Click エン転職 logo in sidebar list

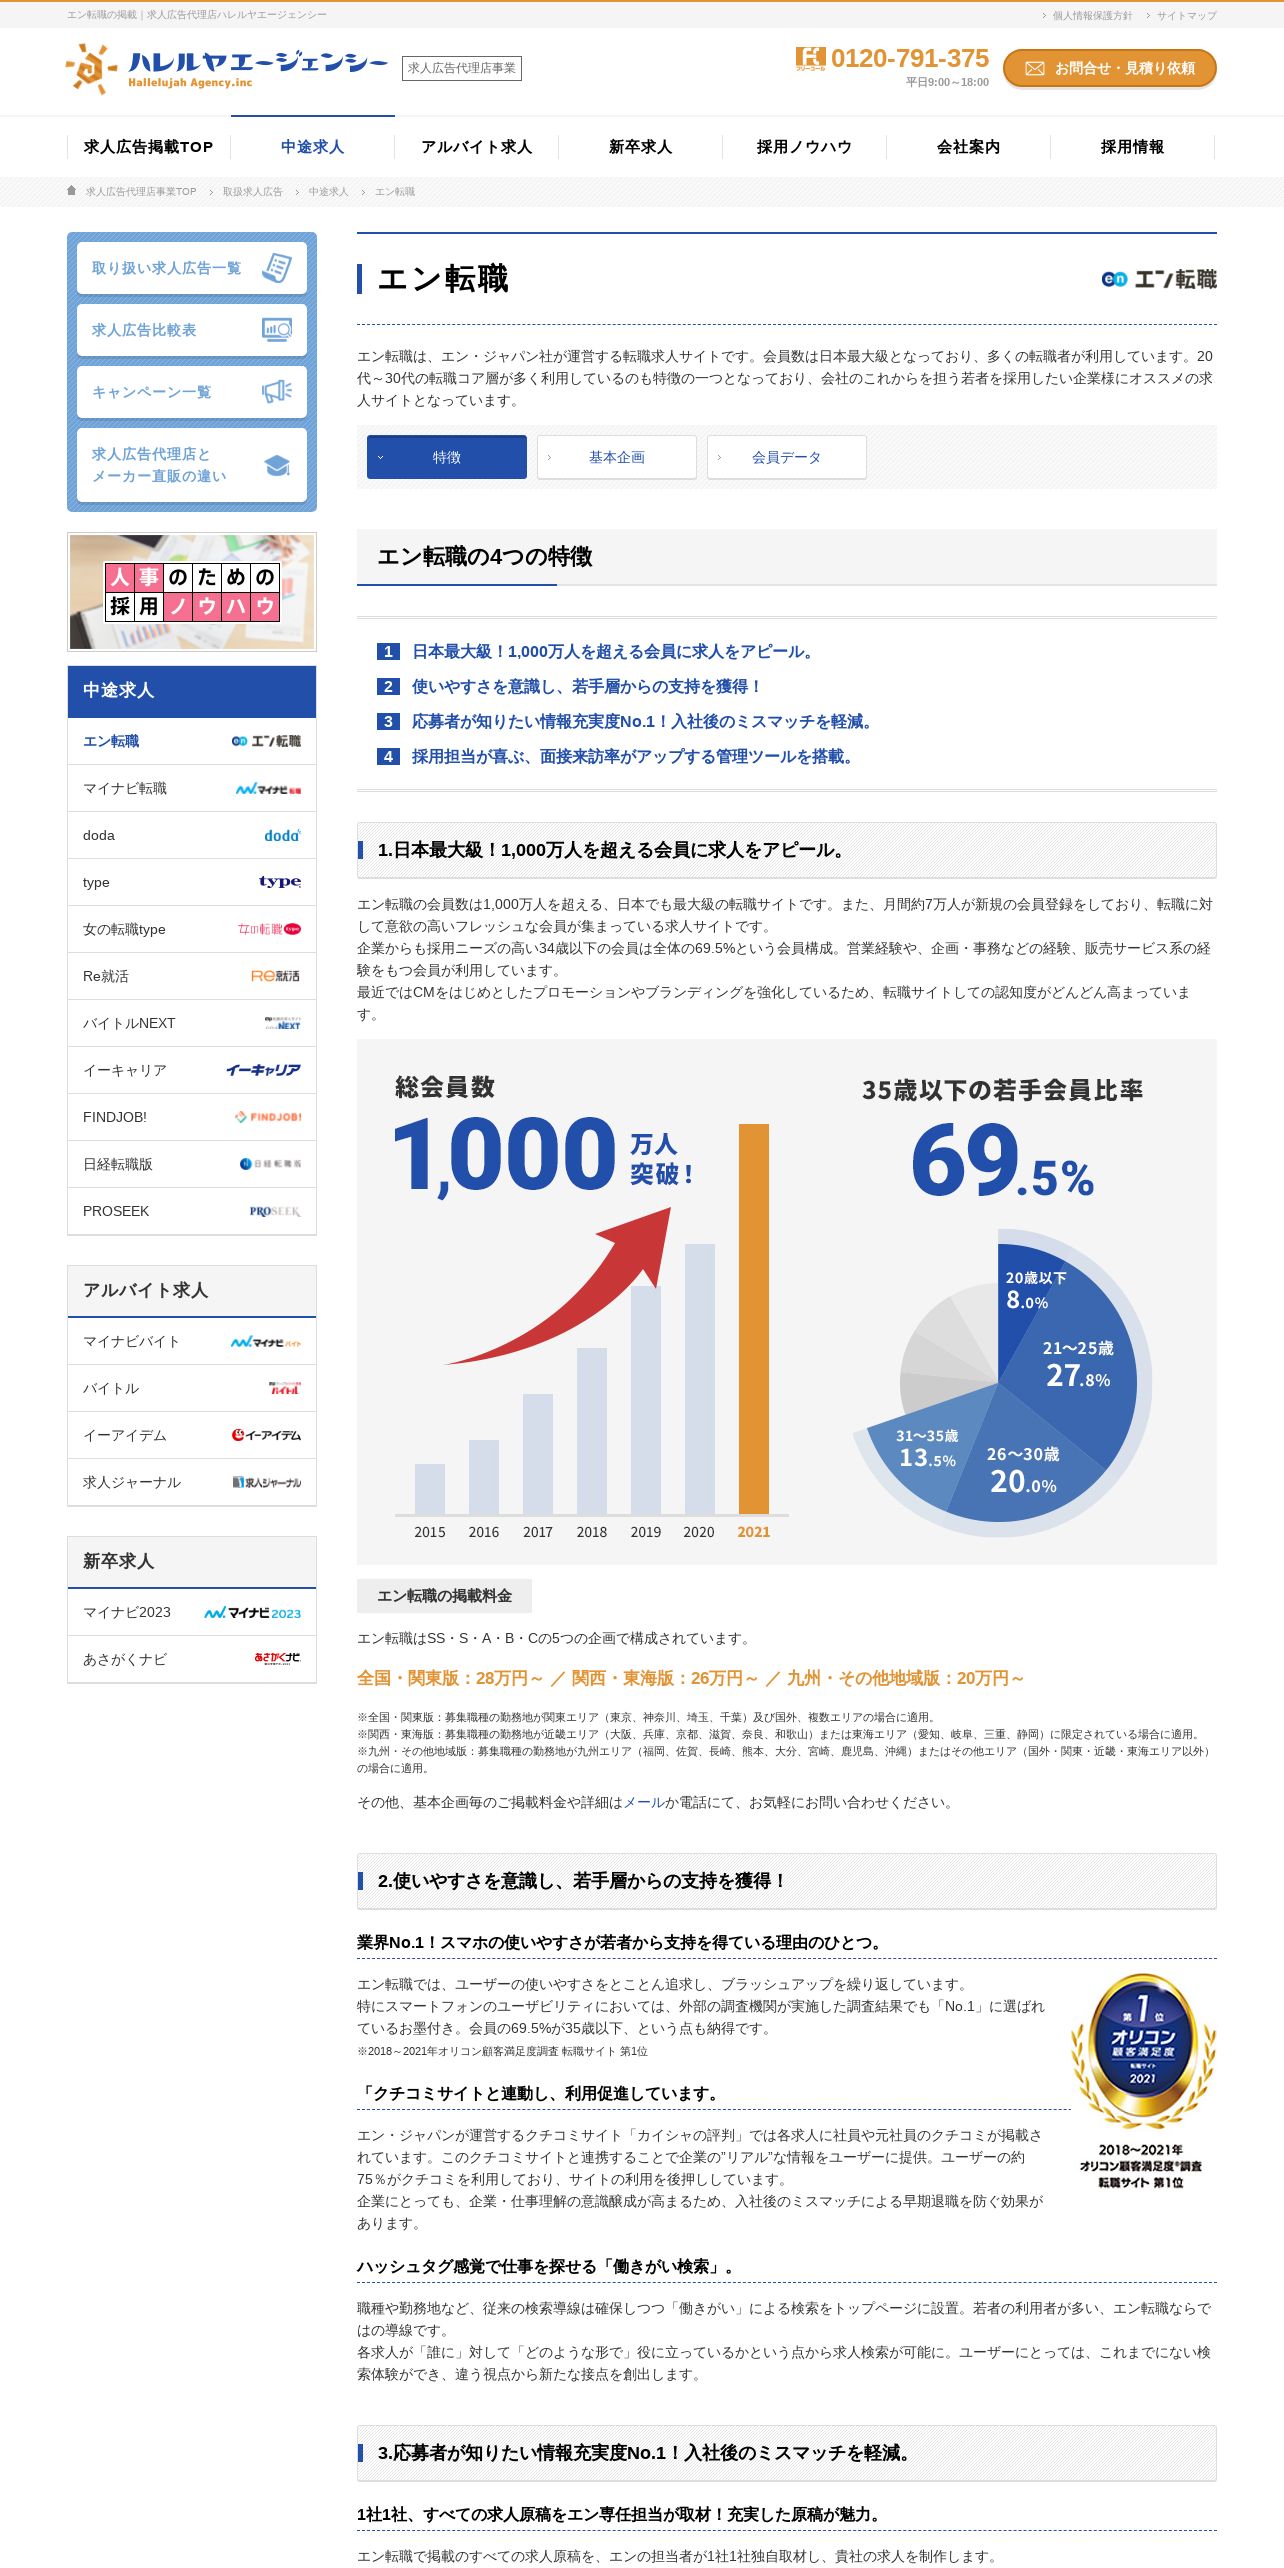(266, 741)
